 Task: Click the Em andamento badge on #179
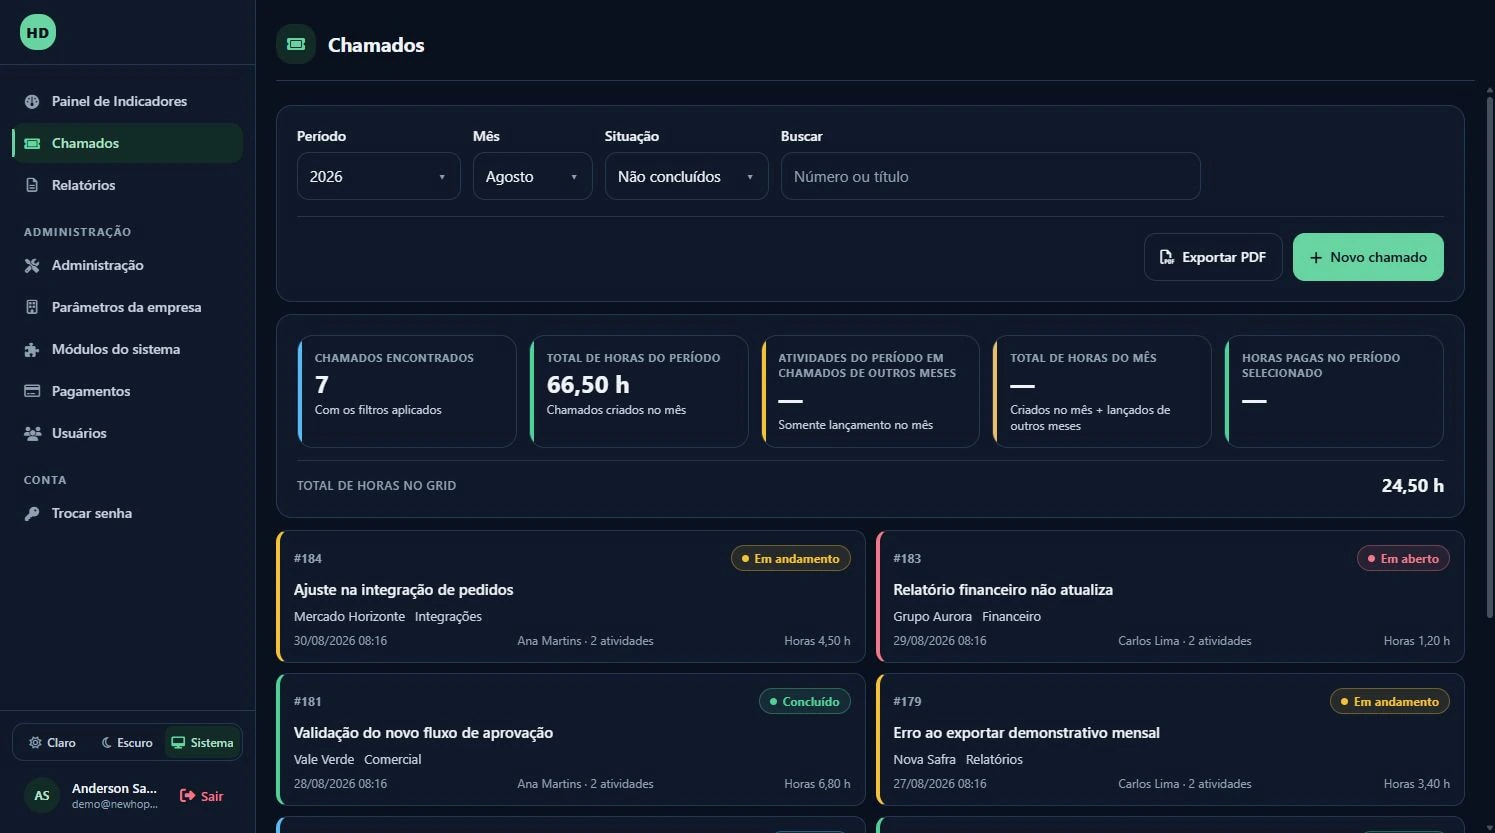coord(1390,701)
